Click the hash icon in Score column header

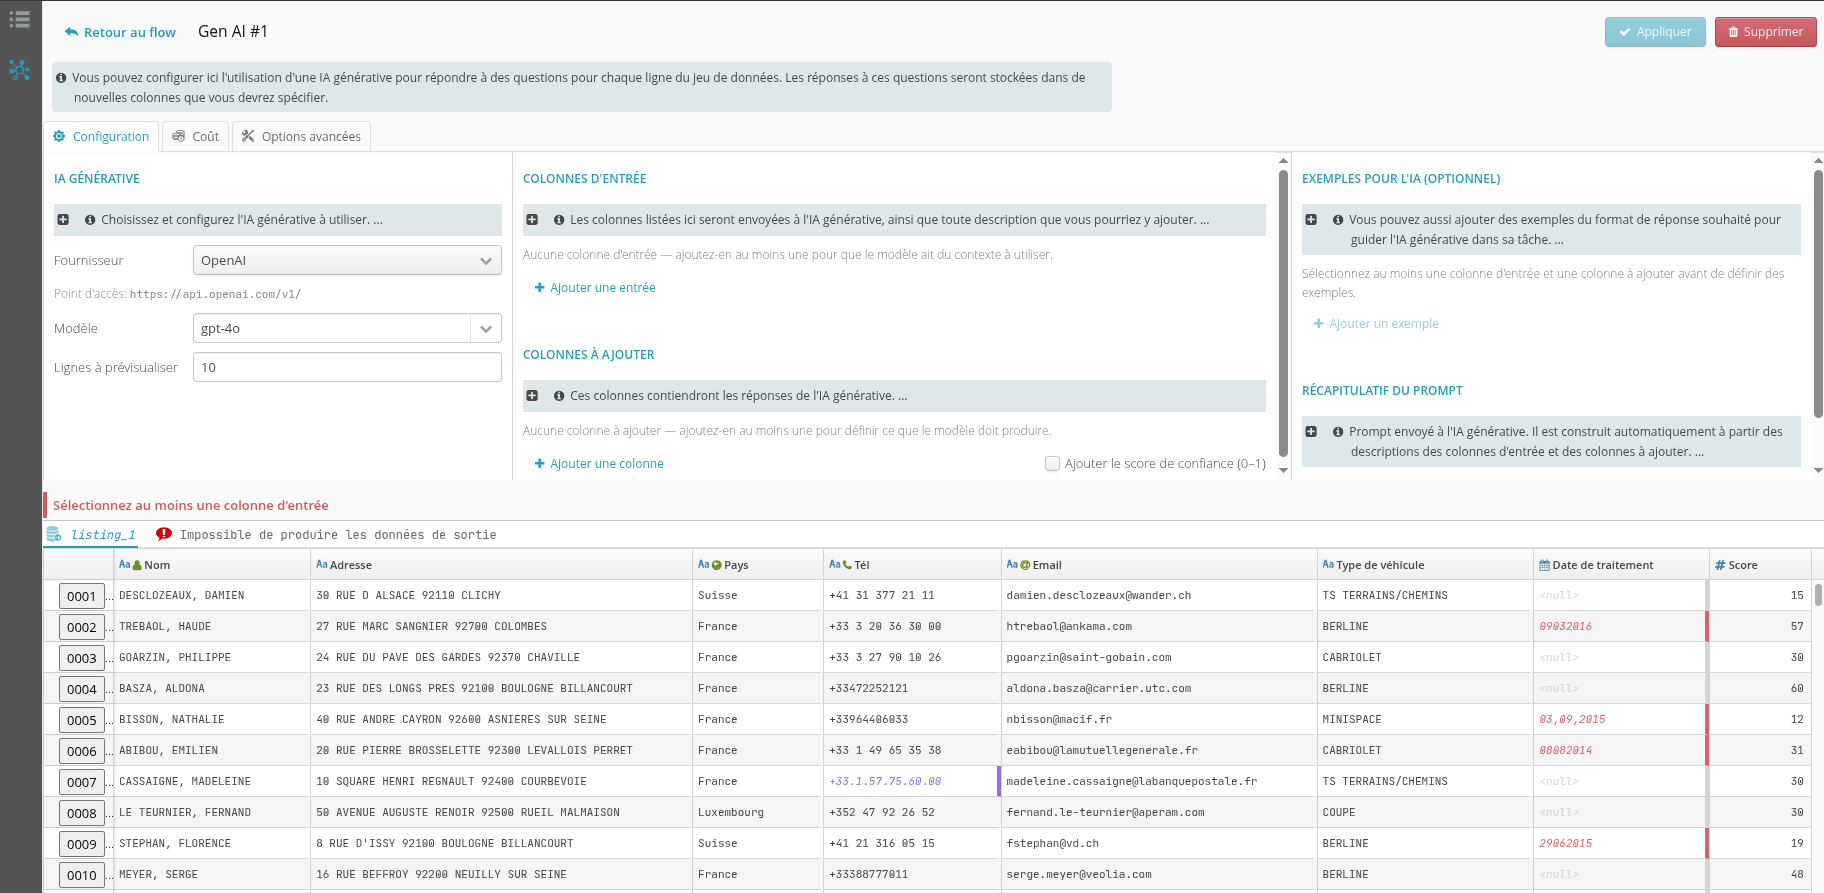[1720, 565]
